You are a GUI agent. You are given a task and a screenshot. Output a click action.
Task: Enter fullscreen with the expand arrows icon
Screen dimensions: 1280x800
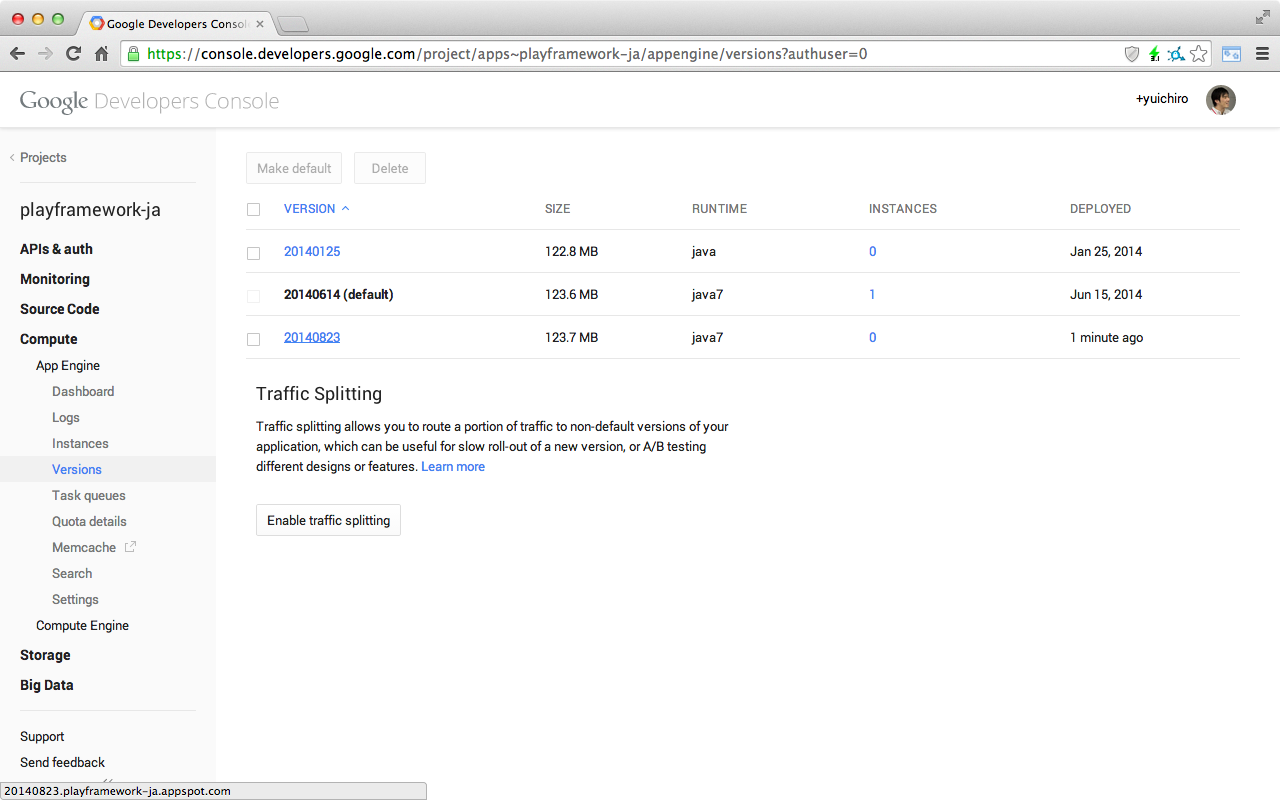tap(1262, 17)
